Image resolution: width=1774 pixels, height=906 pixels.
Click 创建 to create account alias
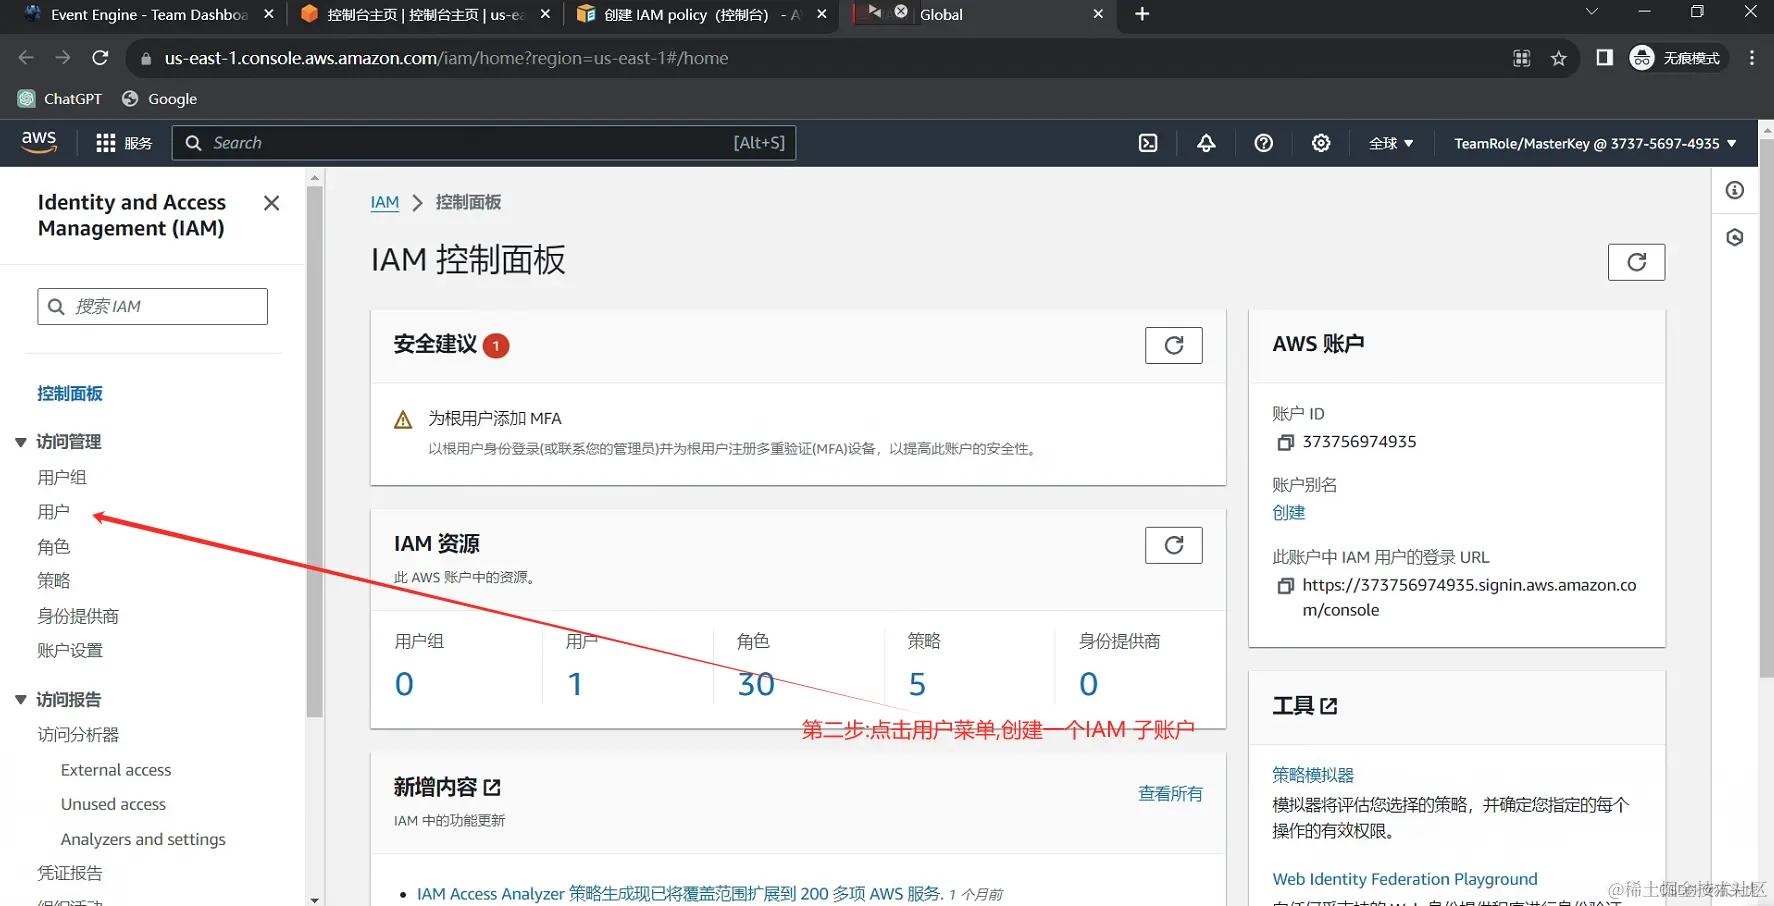(1289, 513)
